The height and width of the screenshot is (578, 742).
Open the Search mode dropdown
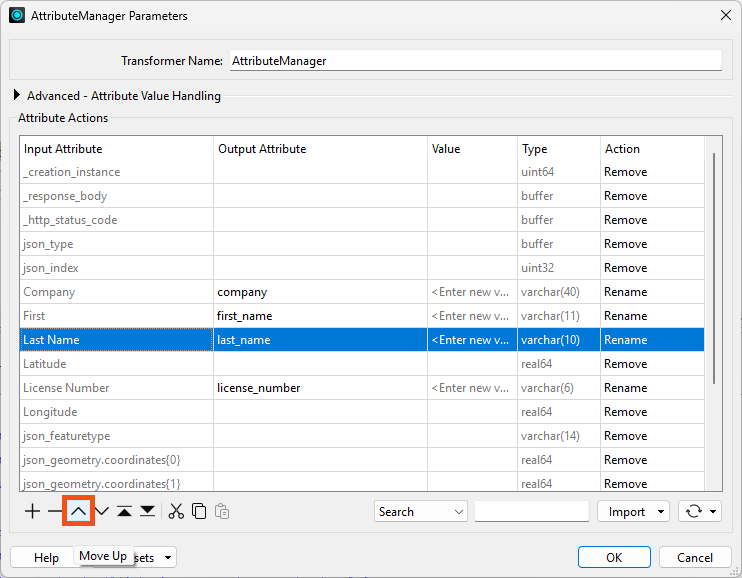[x=421, y=511]
